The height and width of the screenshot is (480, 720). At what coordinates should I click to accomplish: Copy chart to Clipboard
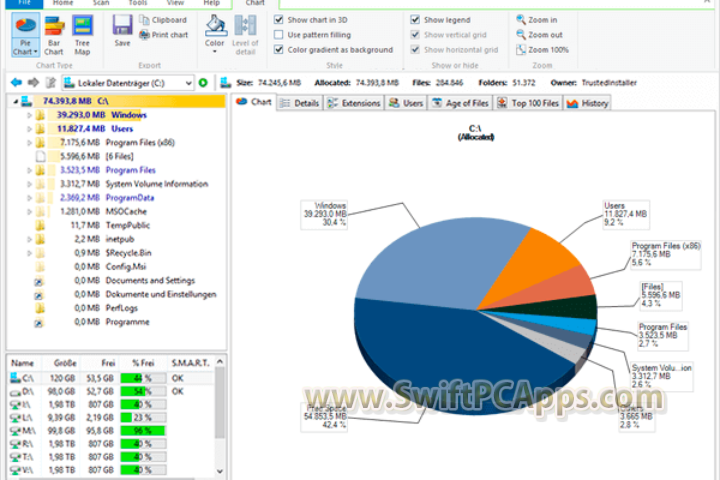click(163, 20)
